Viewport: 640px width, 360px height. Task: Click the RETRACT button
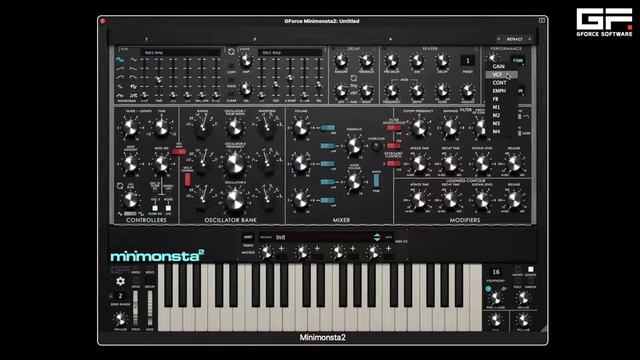tap(514, 39)
